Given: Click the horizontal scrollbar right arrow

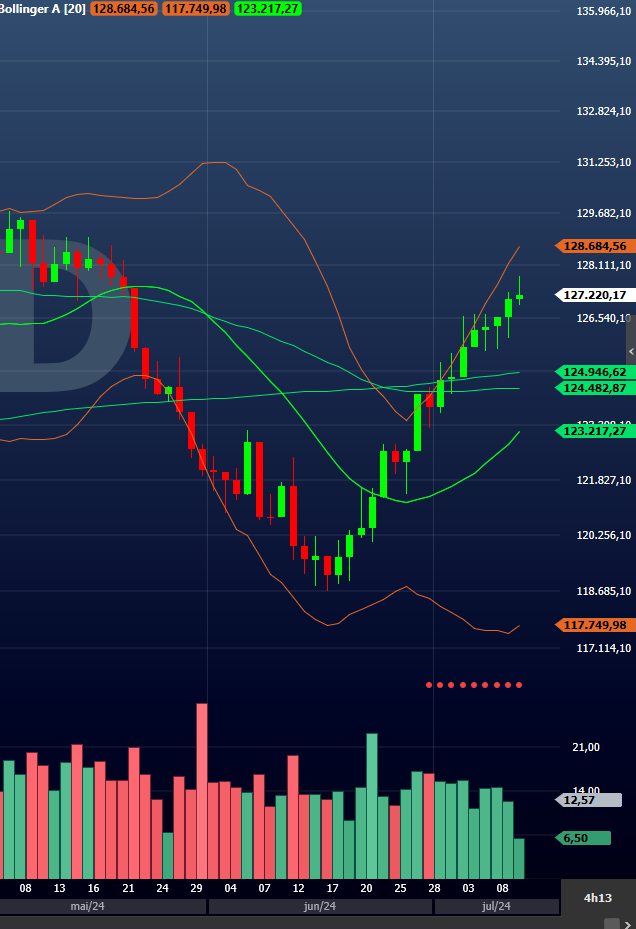Looking at the screenshot, I should coord(628,924).
